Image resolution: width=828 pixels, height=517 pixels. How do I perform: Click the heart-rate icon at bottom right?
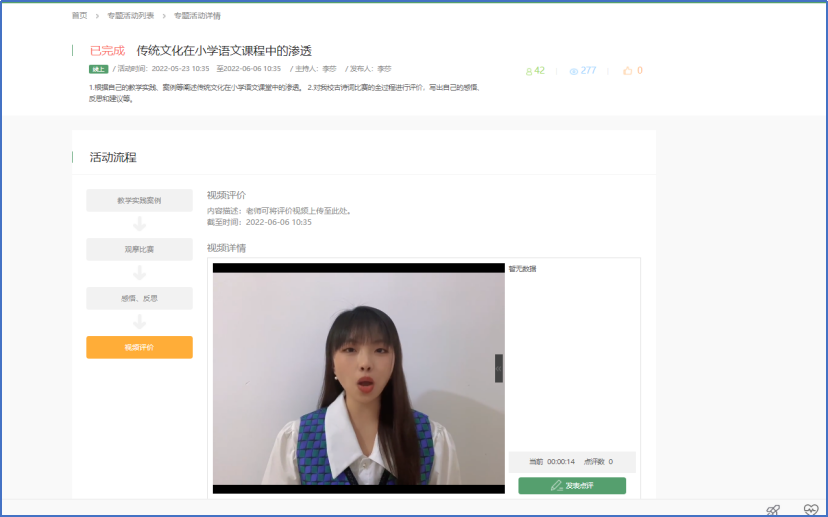pyautogui.click(x=810, y=509)
